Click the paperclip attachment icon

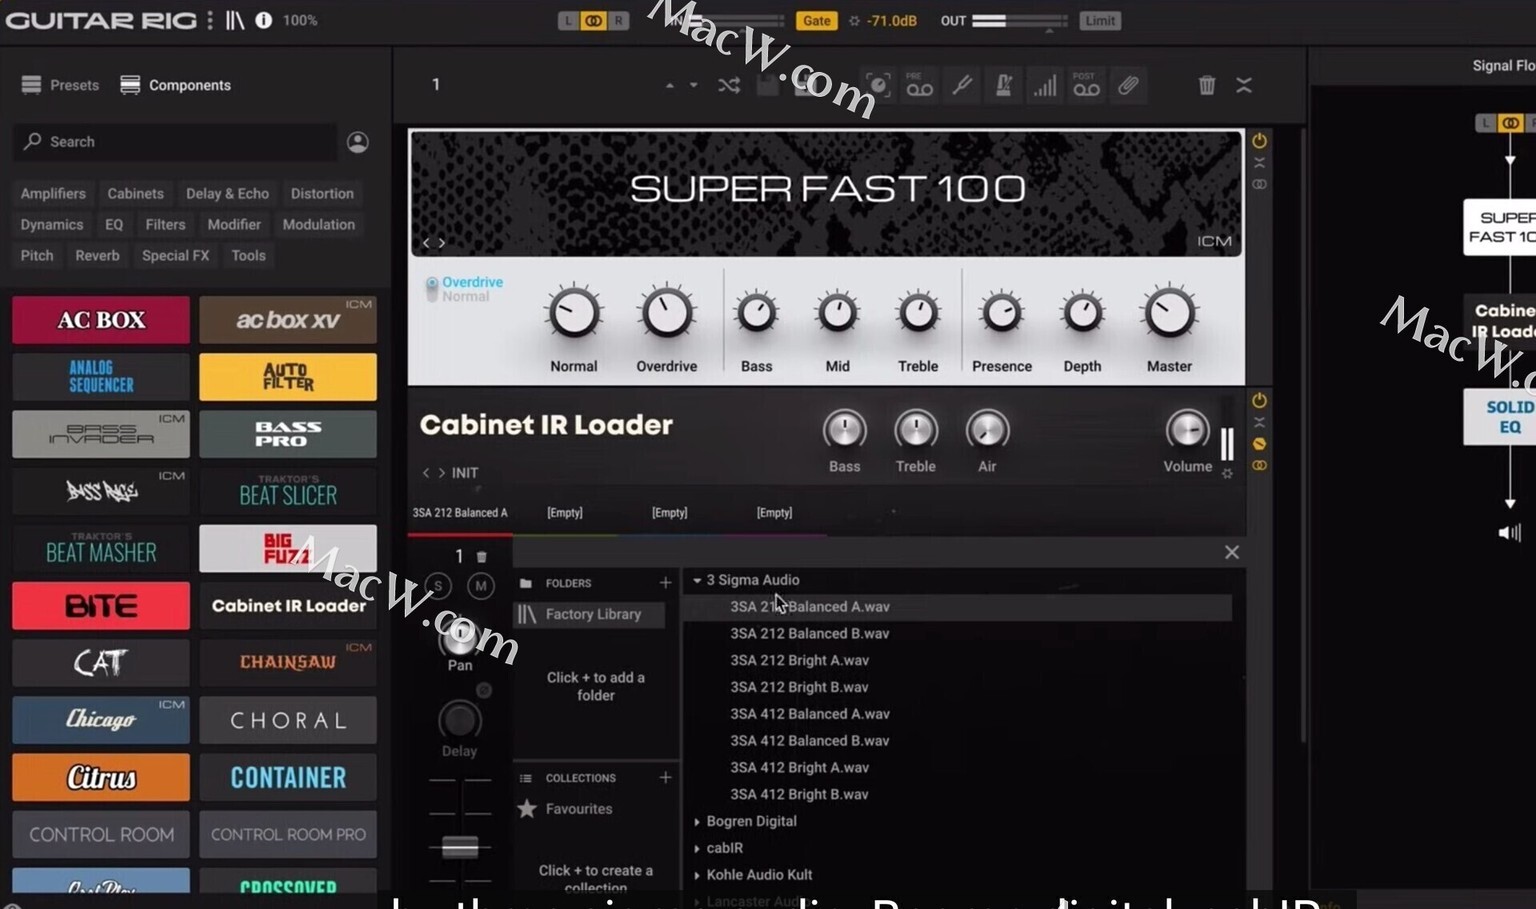click(1128, 85)
